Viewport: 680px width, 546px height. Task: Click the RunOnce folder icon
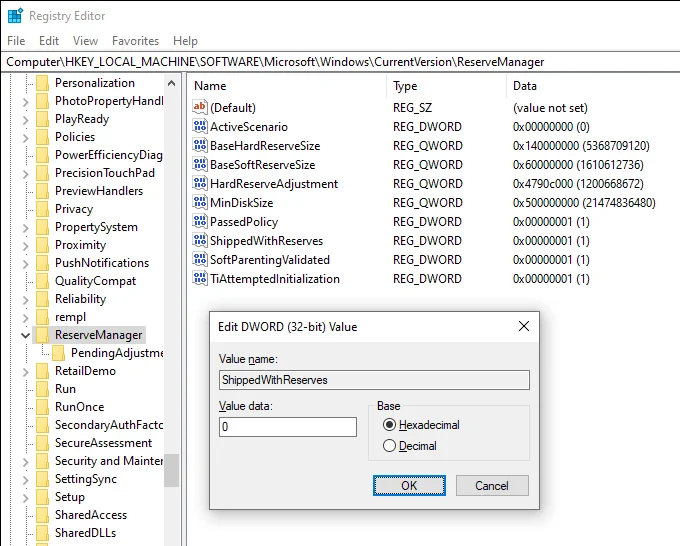pyautogui.click(x=42, y=407)
